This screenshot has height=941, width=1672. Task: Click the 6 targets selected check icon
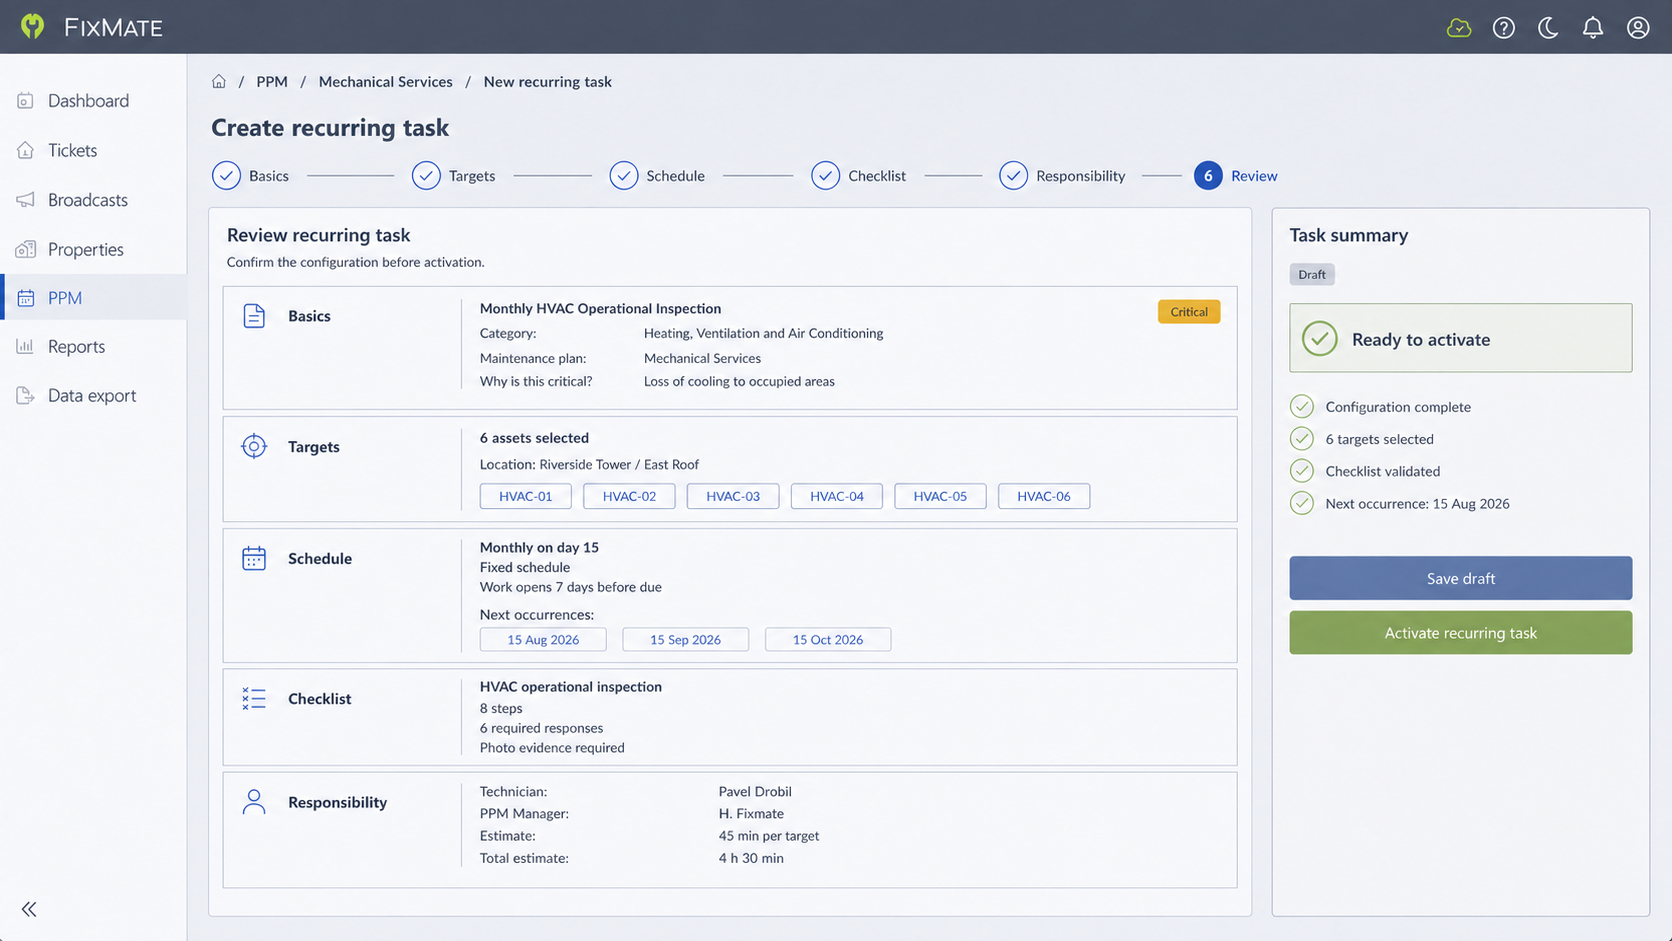click(x=1302, y=438)
